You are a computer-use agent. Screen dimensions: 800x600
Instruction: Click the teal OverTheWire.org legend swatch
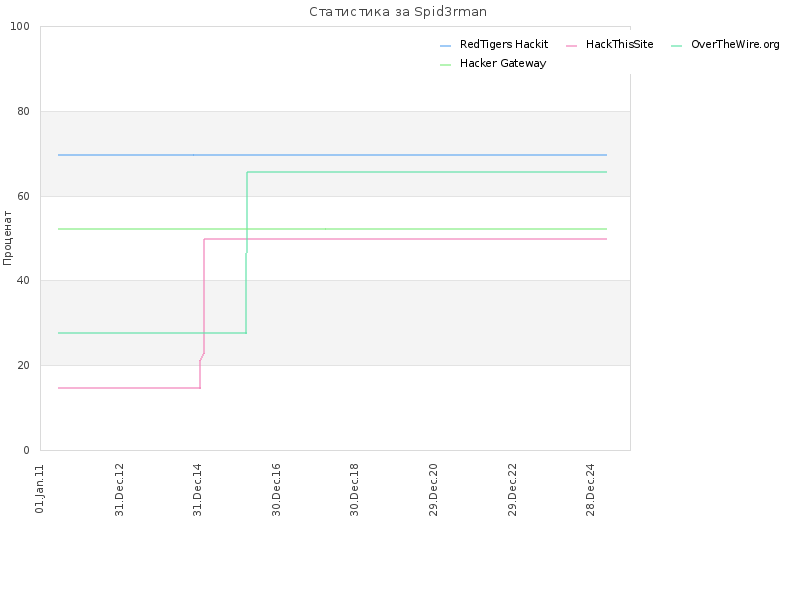[x=677, y=46]
